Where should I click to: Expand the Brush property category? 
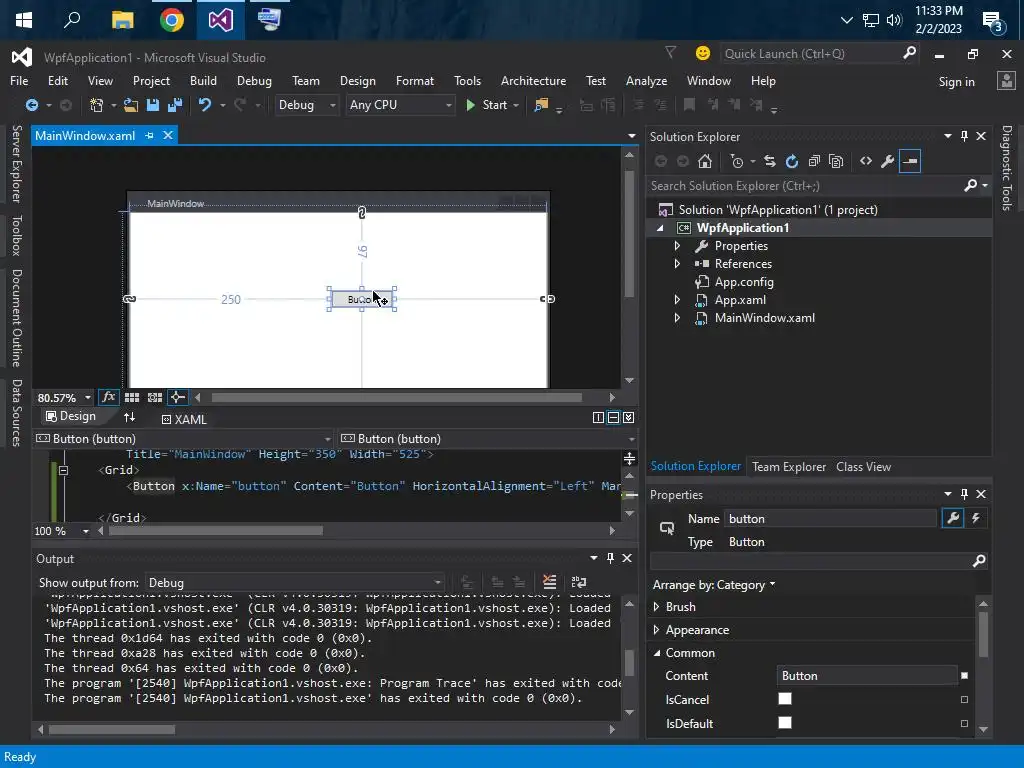click(656, 607)
